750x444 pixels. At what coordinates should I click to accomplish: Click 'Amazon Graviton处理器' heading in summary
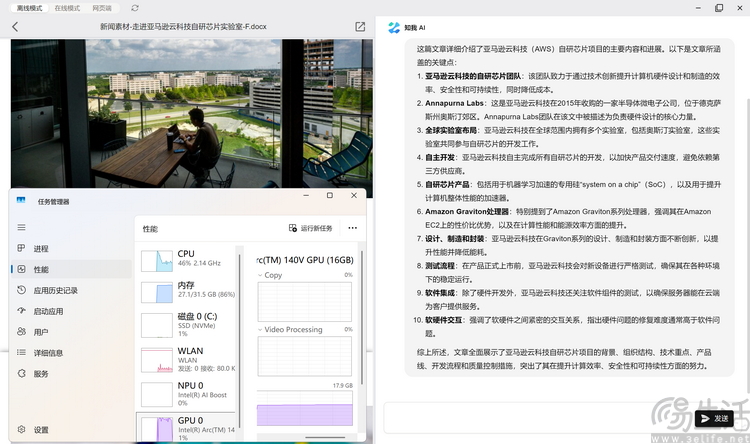pos(467,211)
